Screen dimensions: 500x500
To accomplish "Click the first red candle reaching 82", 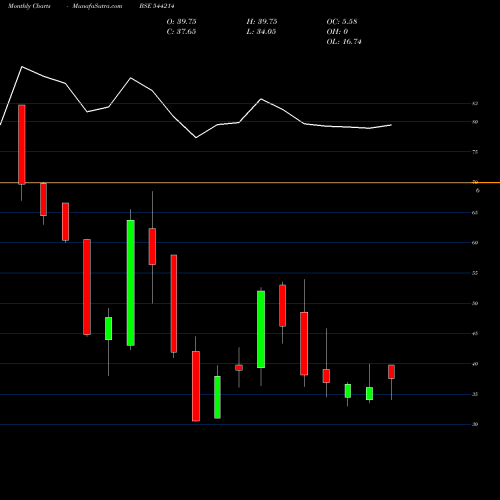I will coord(22,145).
